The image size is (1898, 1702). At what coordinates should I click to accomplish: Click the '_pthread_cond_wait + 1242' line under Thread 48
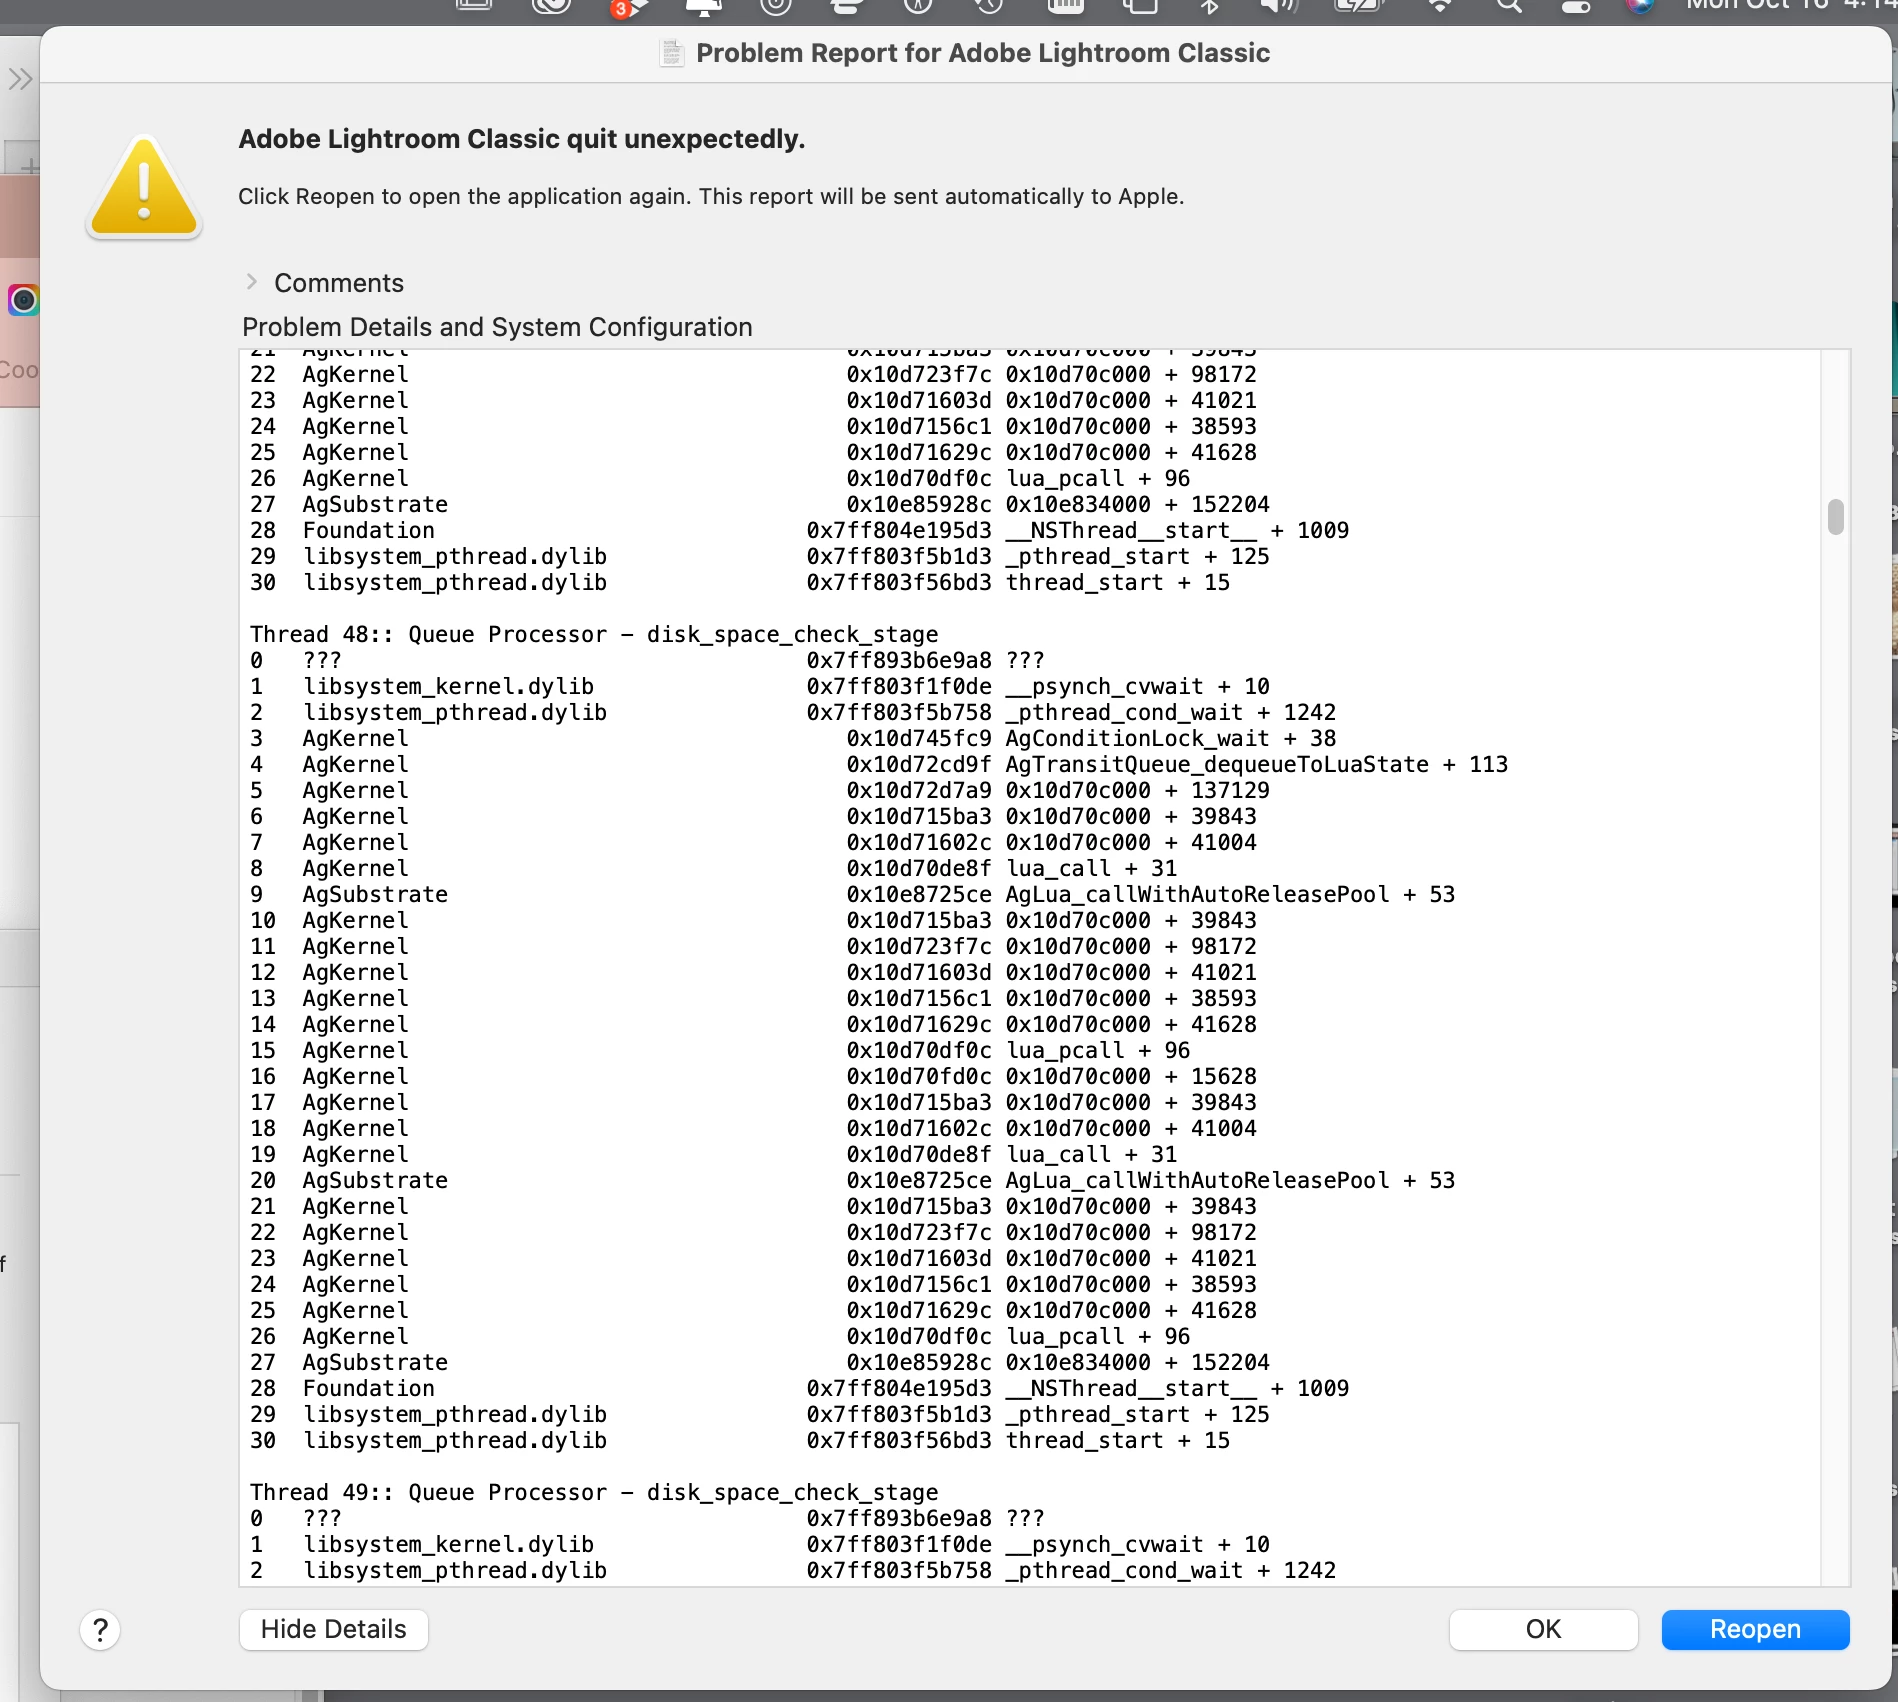[793, 712]
